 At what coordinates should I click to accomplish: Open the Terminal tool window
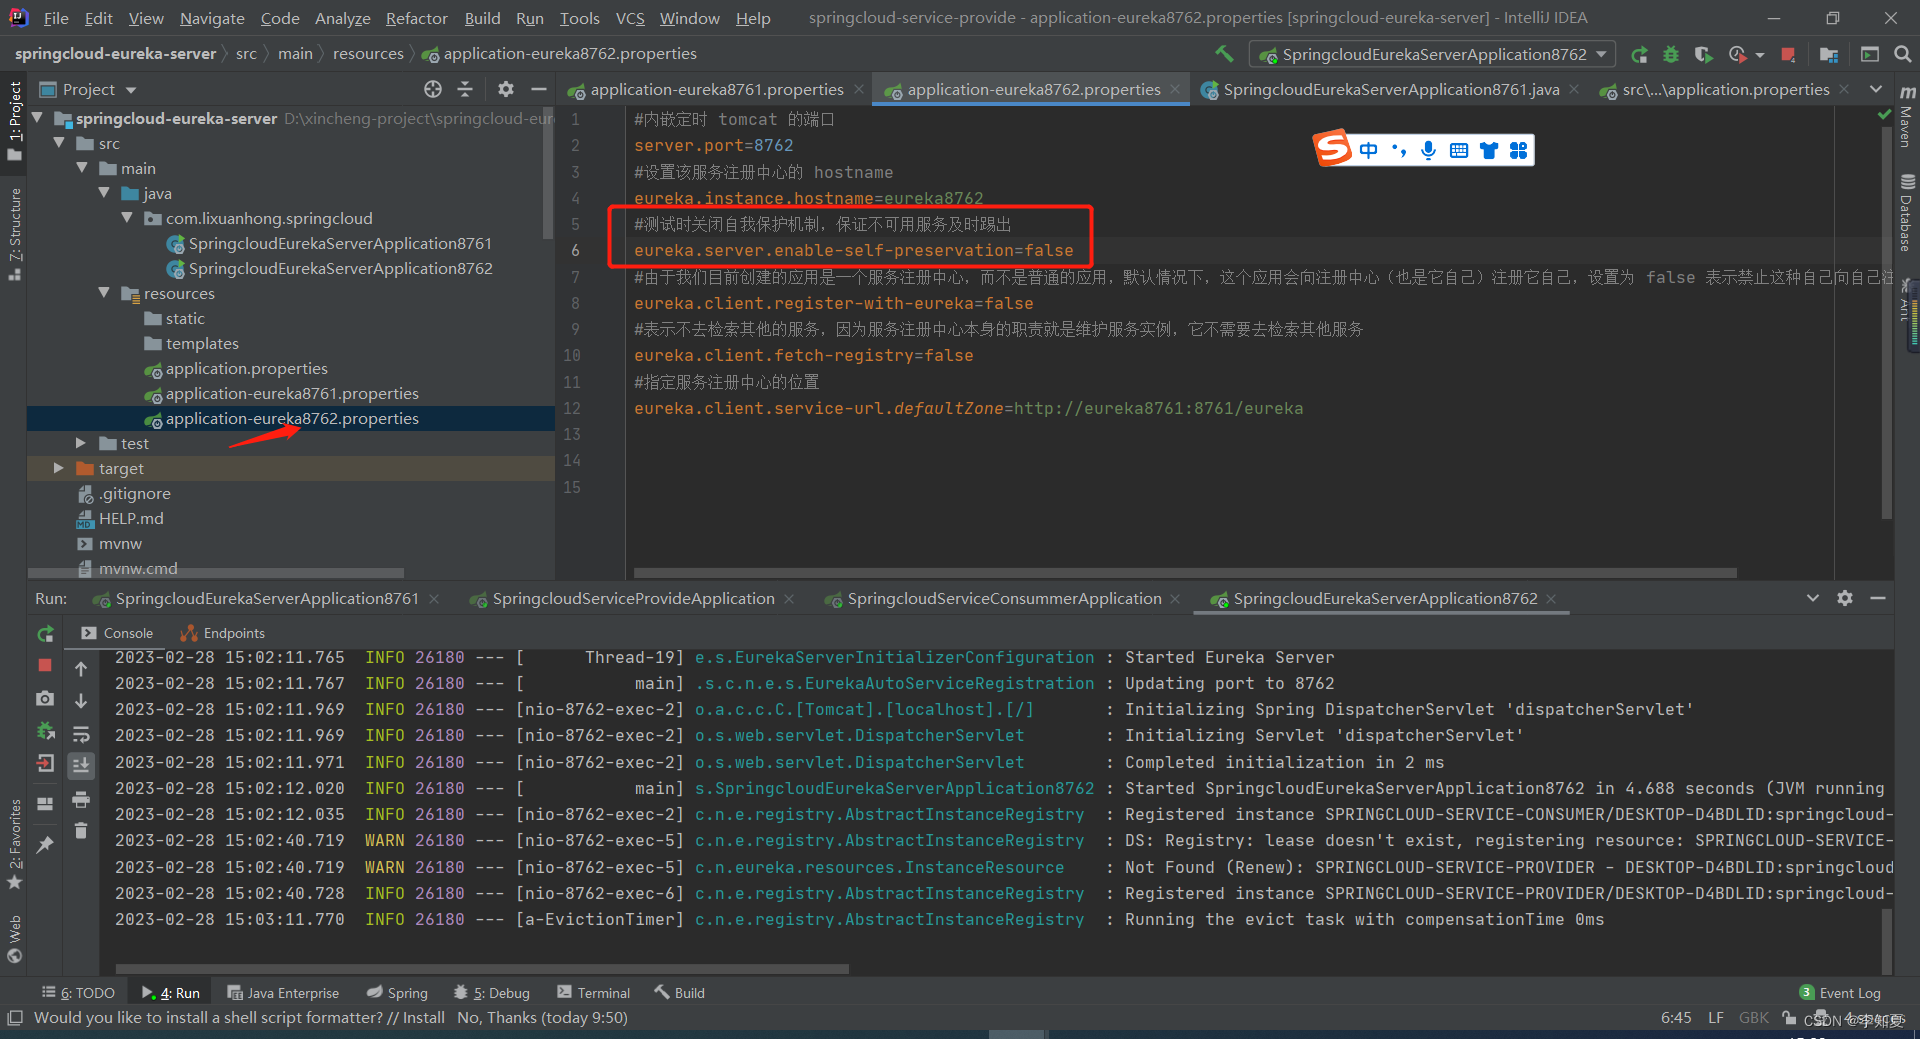594,993
